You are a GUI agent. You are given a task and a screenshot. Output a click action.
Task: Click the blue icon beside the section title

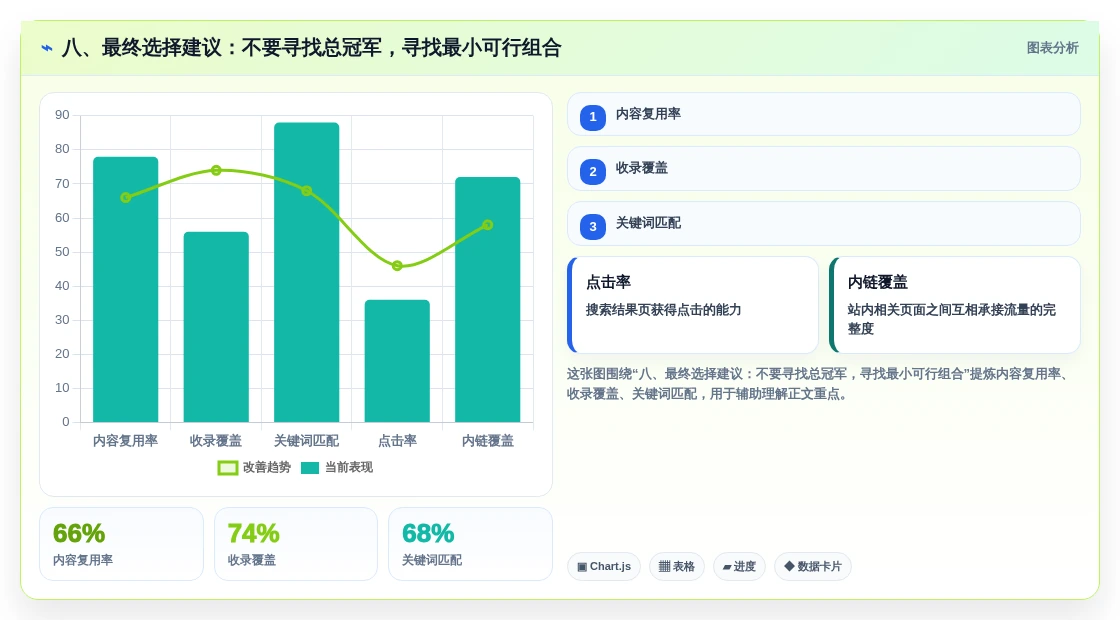[47, 48]
